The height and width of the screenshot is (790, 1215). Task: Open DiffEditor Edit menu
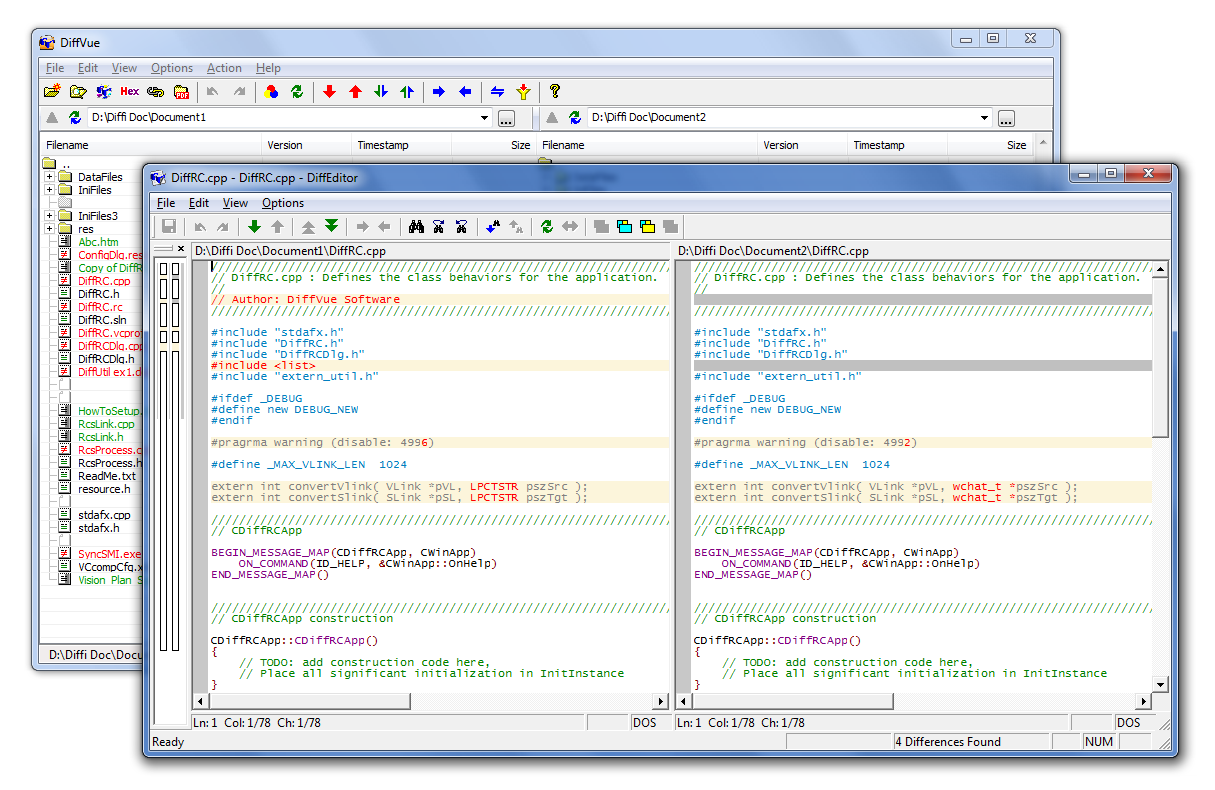point(199,203)
